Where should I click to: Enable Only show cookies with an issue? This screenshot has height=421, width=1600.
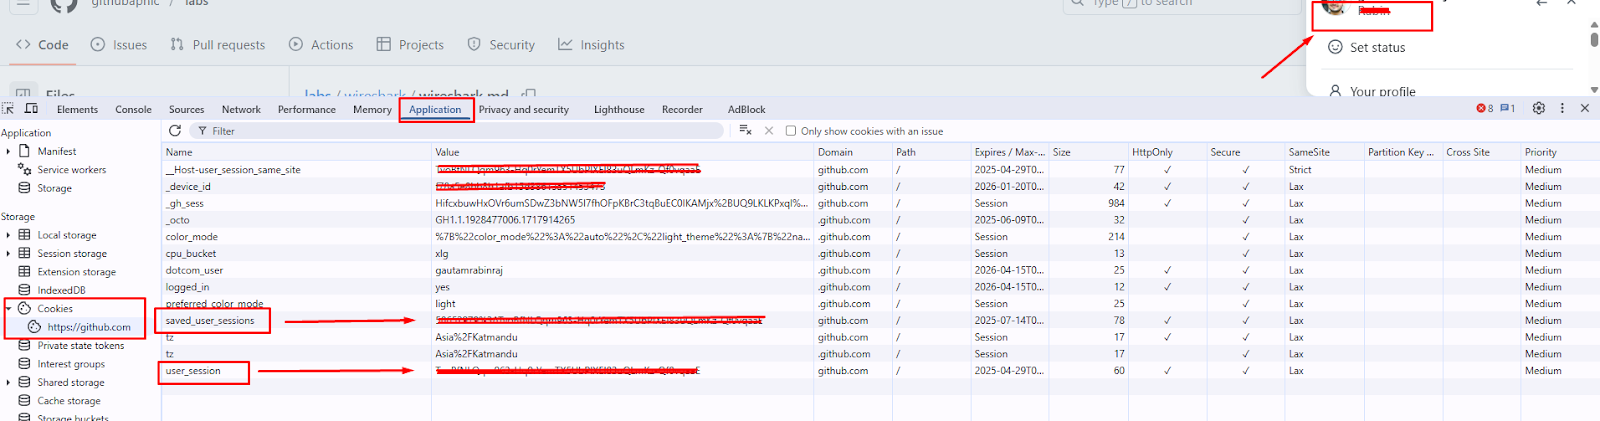791,131
